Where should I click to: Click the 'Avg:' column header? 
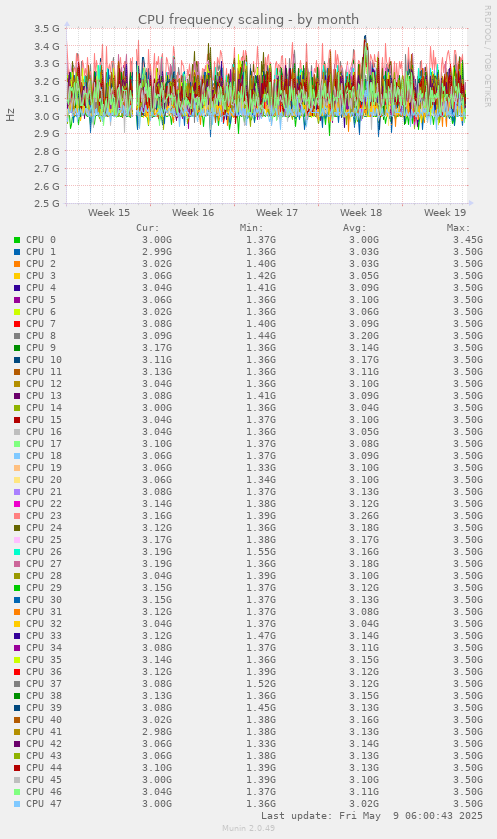[355, 228]
